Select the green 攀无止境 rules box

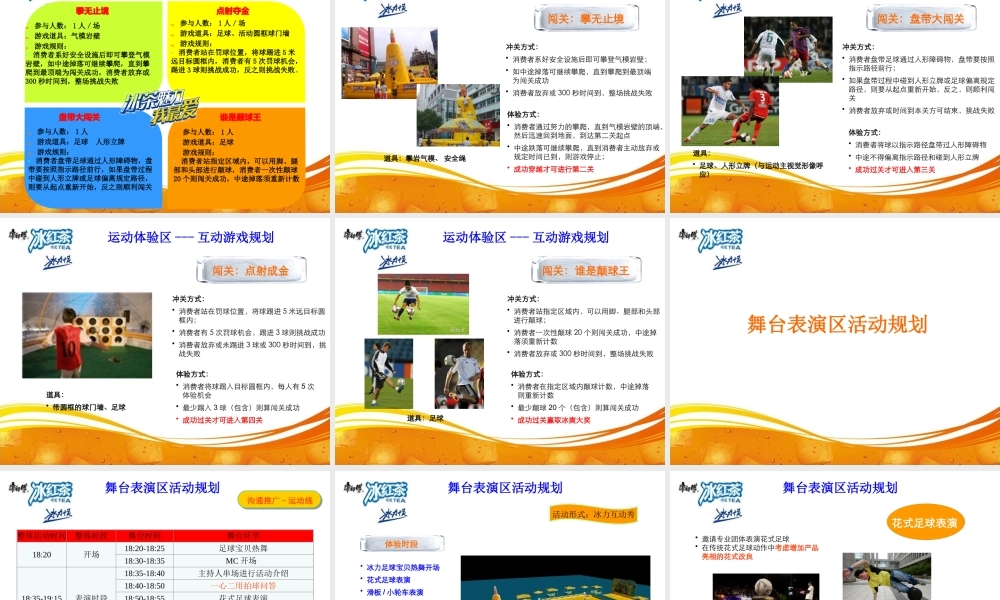pos(93,51)
